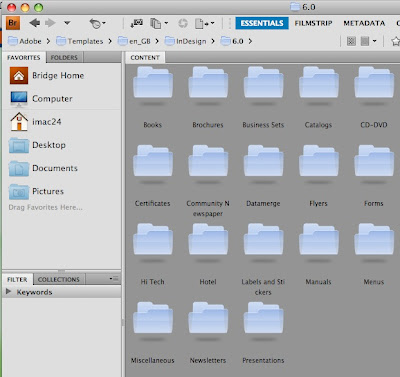Viewport: 400px width, 377px height.
Task: Click the 6.0 window title proxy icon
Action: tap(295, 7)
